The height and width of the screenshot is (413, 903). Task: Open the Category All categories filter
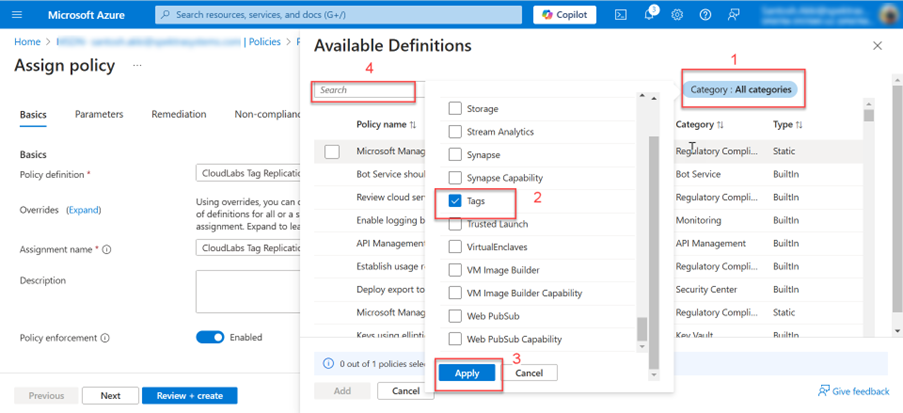point(740,90)
